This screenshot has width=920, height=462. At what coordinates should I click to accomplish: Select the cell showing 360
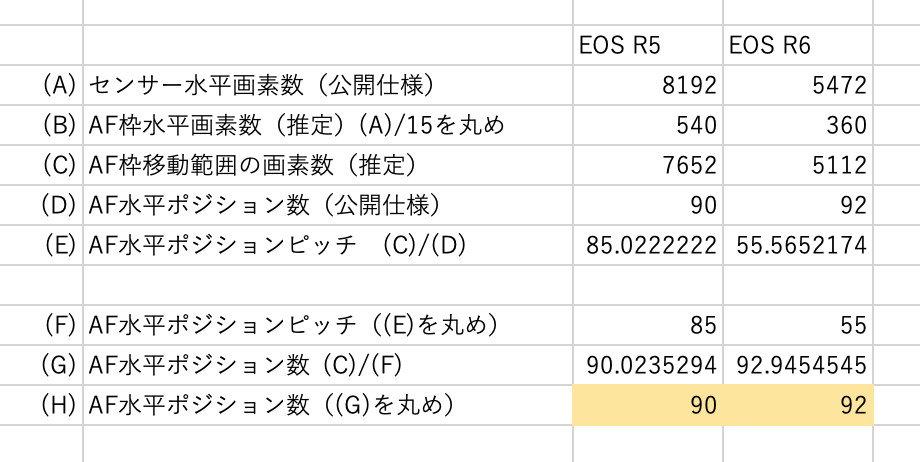tap(797, 126)
